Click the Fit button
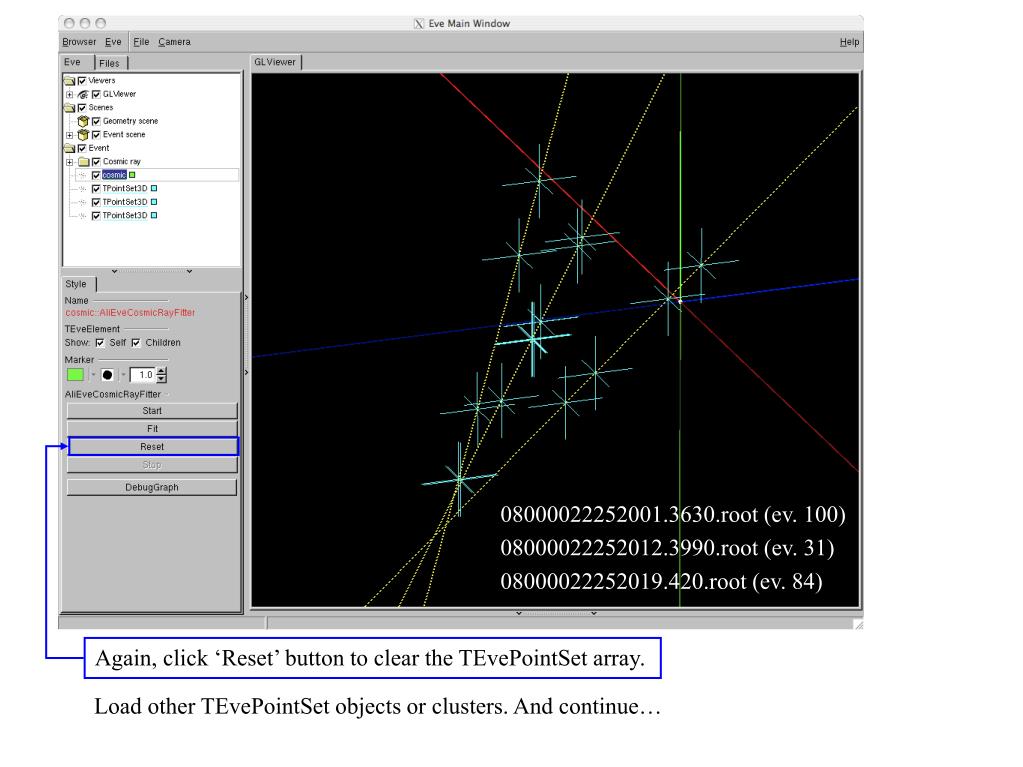1023x767 pixels. coord(152,429)
